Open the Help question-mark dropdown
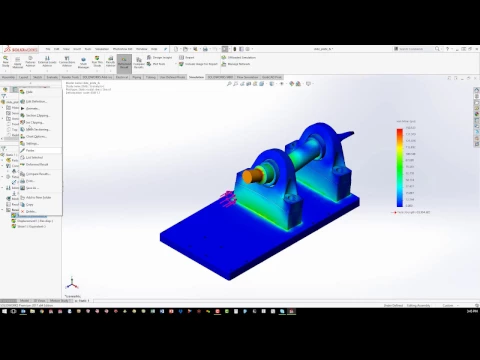 pos(452,49)
